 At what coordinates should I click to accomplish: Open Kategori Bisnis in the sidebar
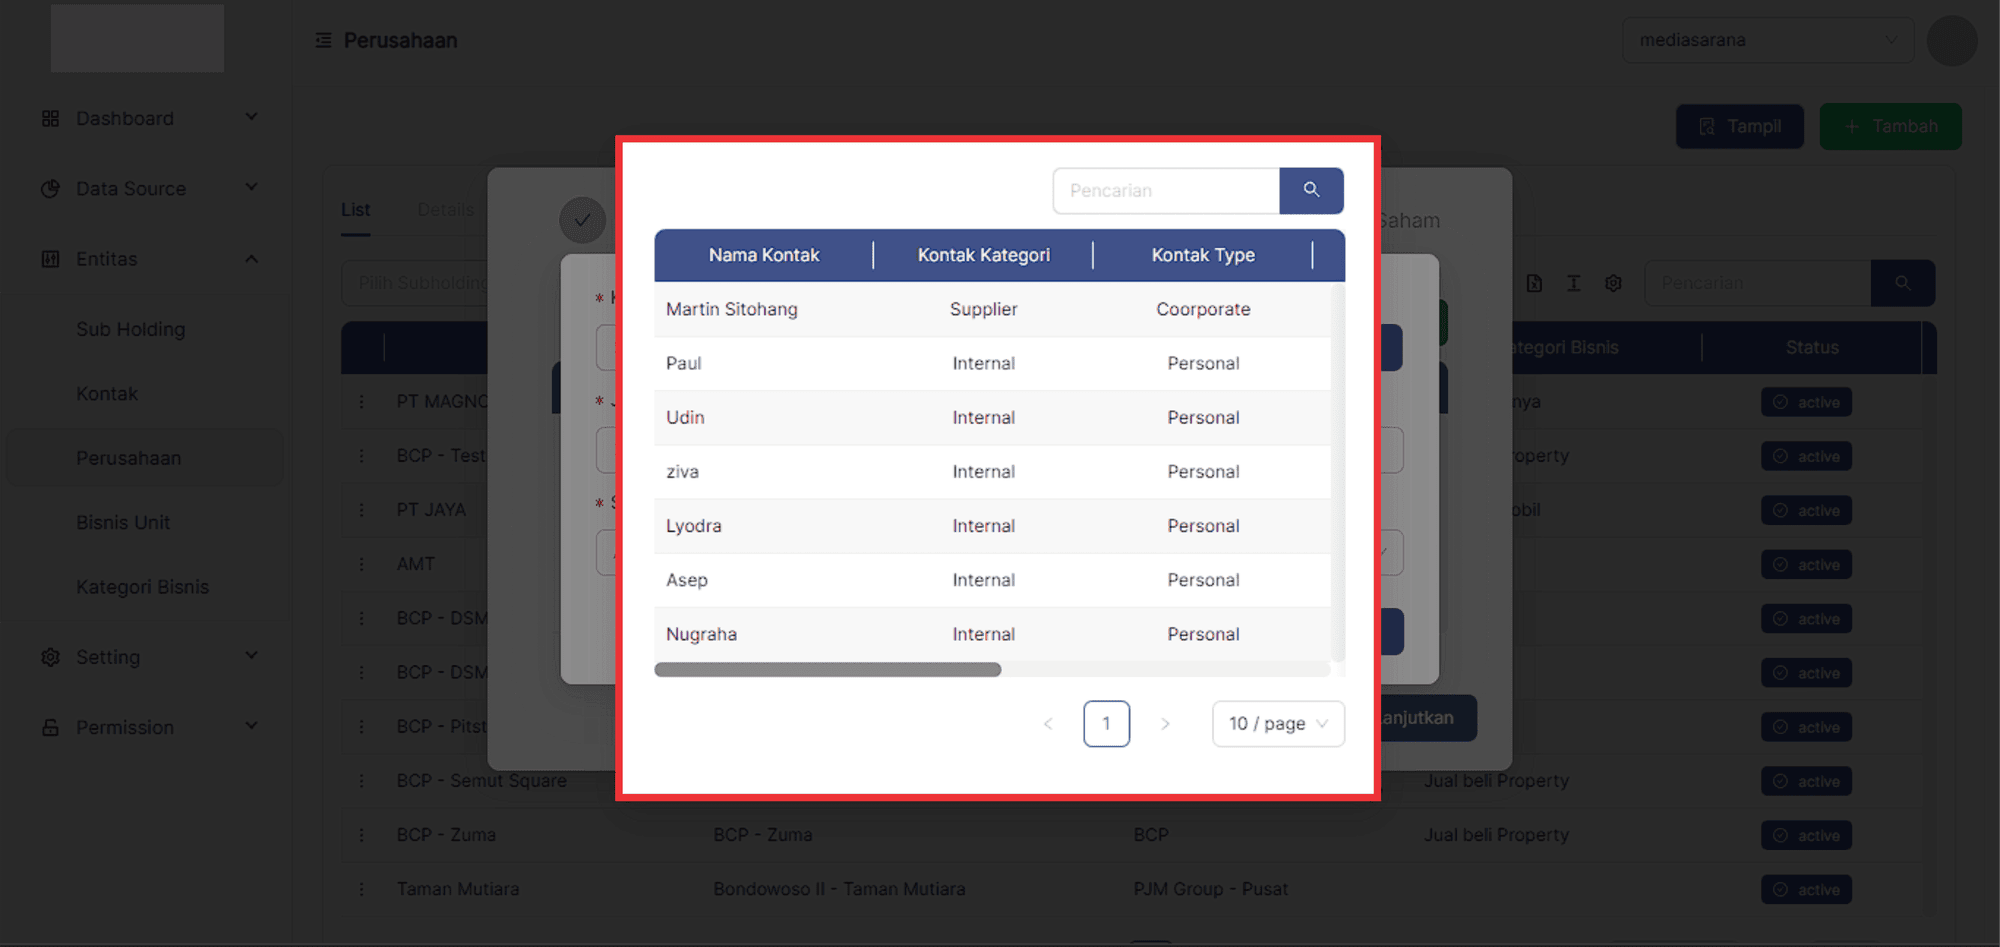(x=143, y=587)
